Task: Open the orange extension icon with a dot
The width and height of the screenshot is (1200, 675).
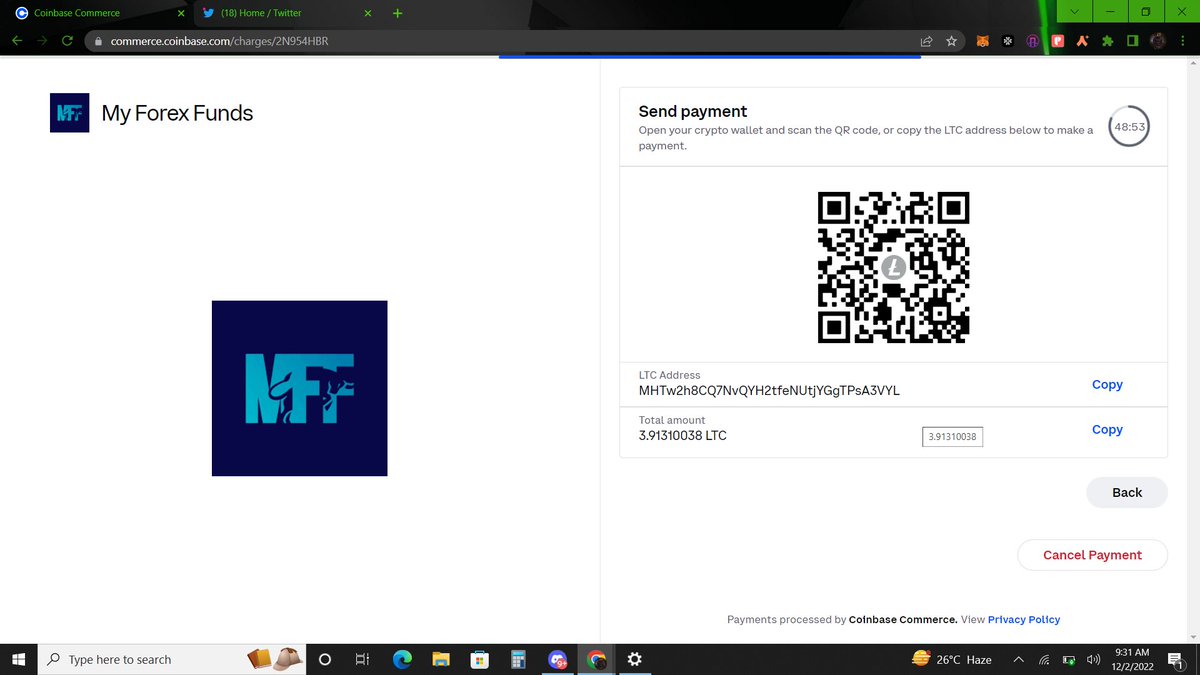Action: 1082,41
